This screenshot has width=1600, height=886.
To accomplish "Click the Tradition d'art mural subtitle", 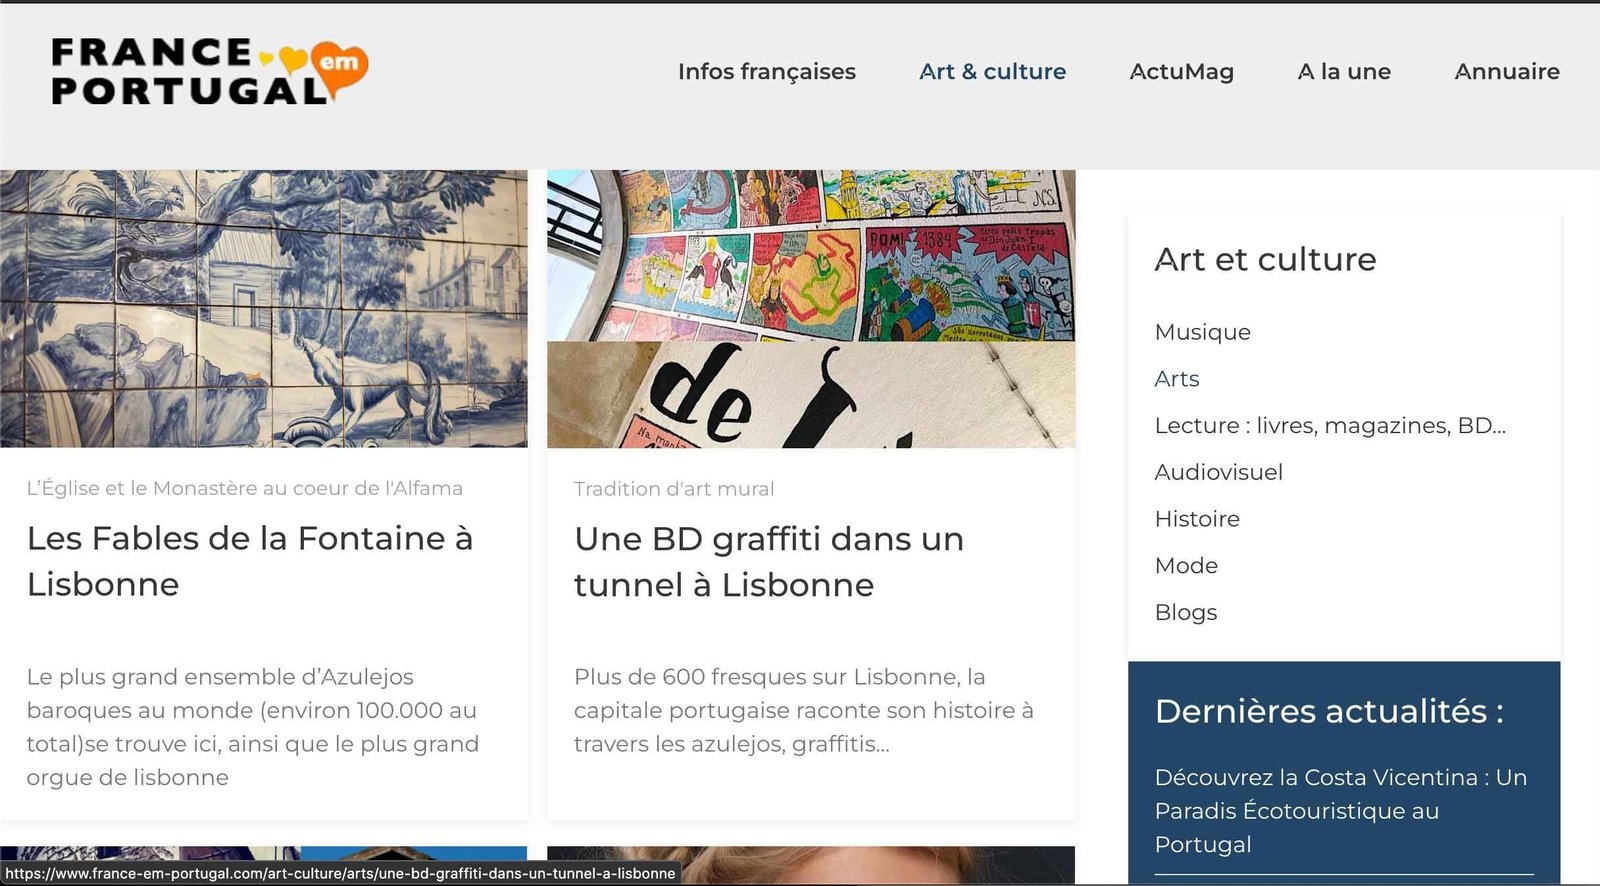I will click(673, 489).
